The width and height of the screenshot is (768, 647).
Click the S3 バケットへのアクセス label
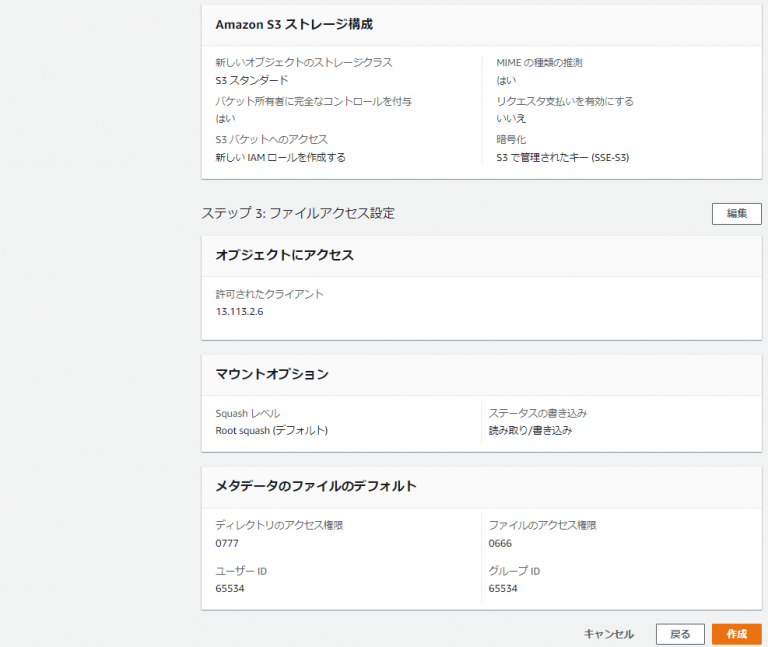pos(271,140)
